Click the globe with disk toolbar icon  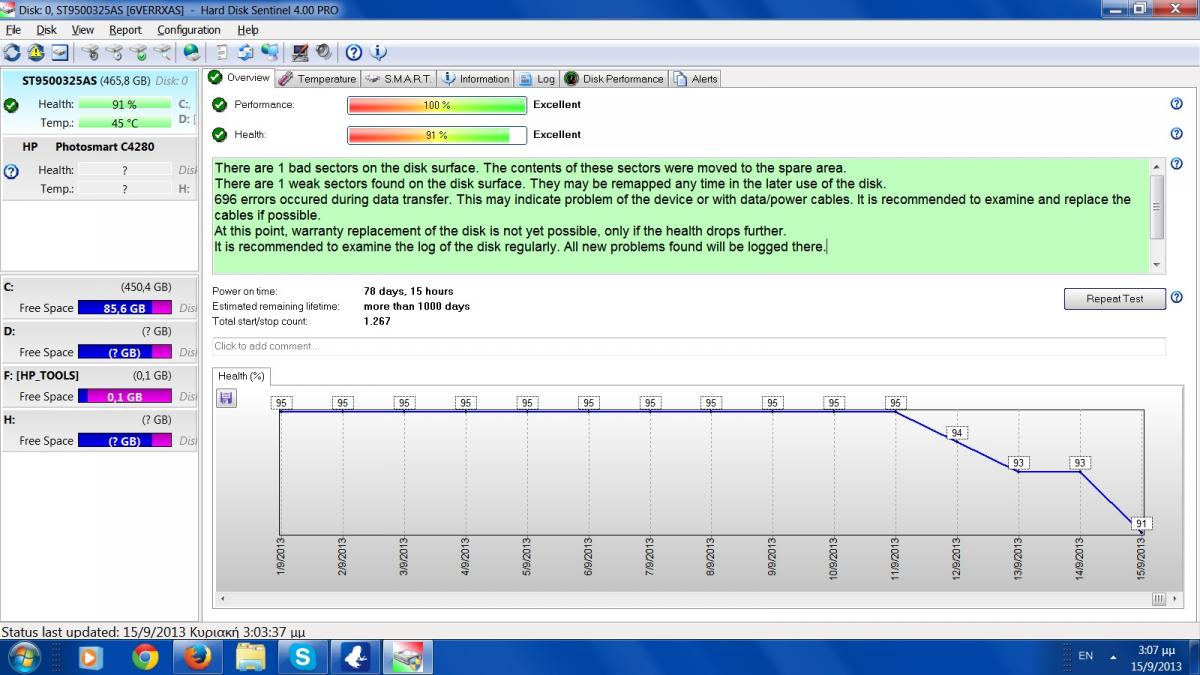[x=191, y=52]
